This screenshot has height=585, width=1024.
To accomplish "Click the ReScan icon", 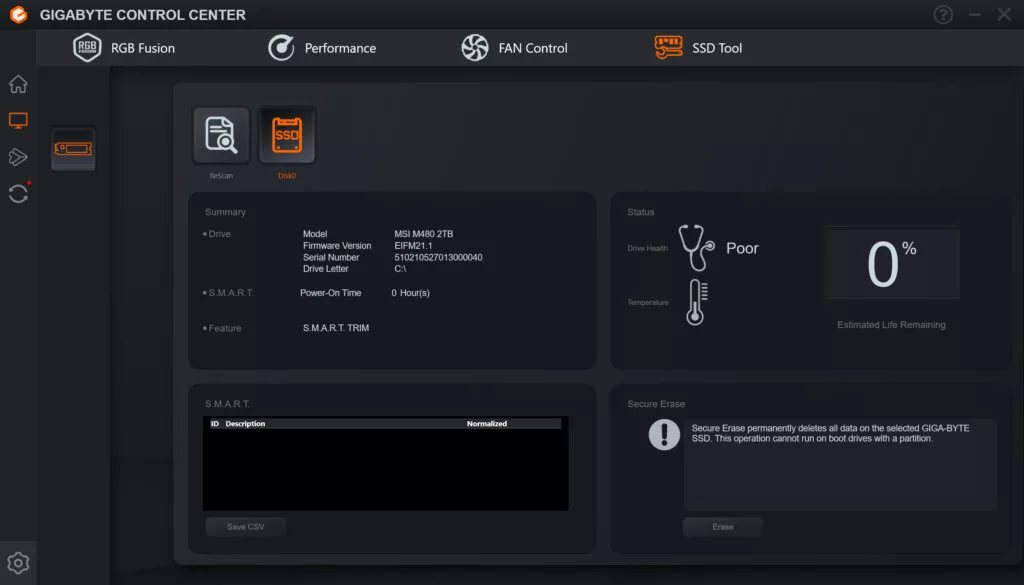I will point(221,135).
